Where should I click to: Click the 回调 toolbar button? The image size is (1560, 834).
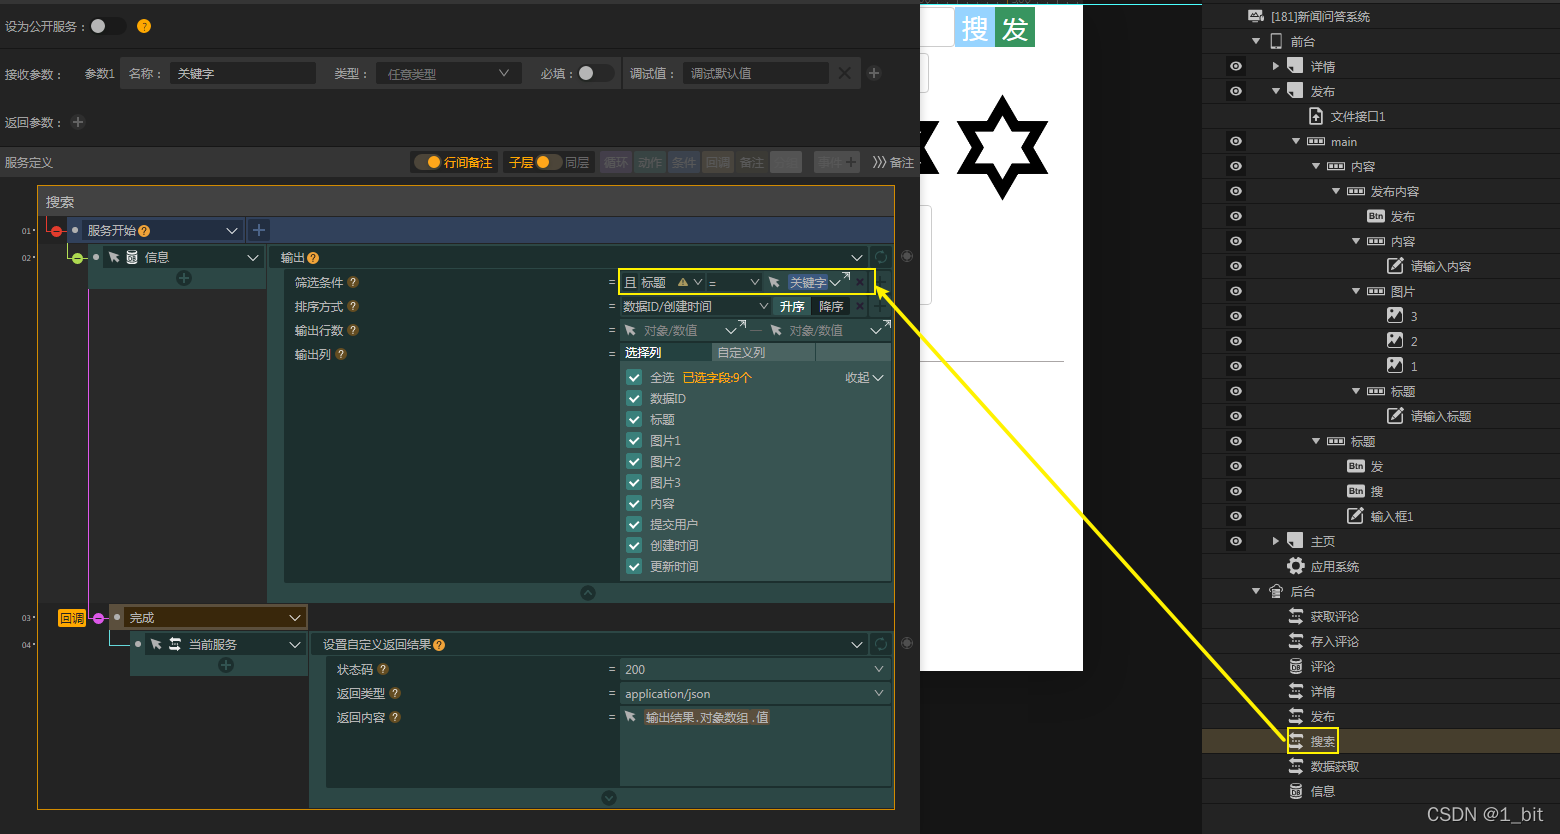pyautogui.click(x=718, y=162)
